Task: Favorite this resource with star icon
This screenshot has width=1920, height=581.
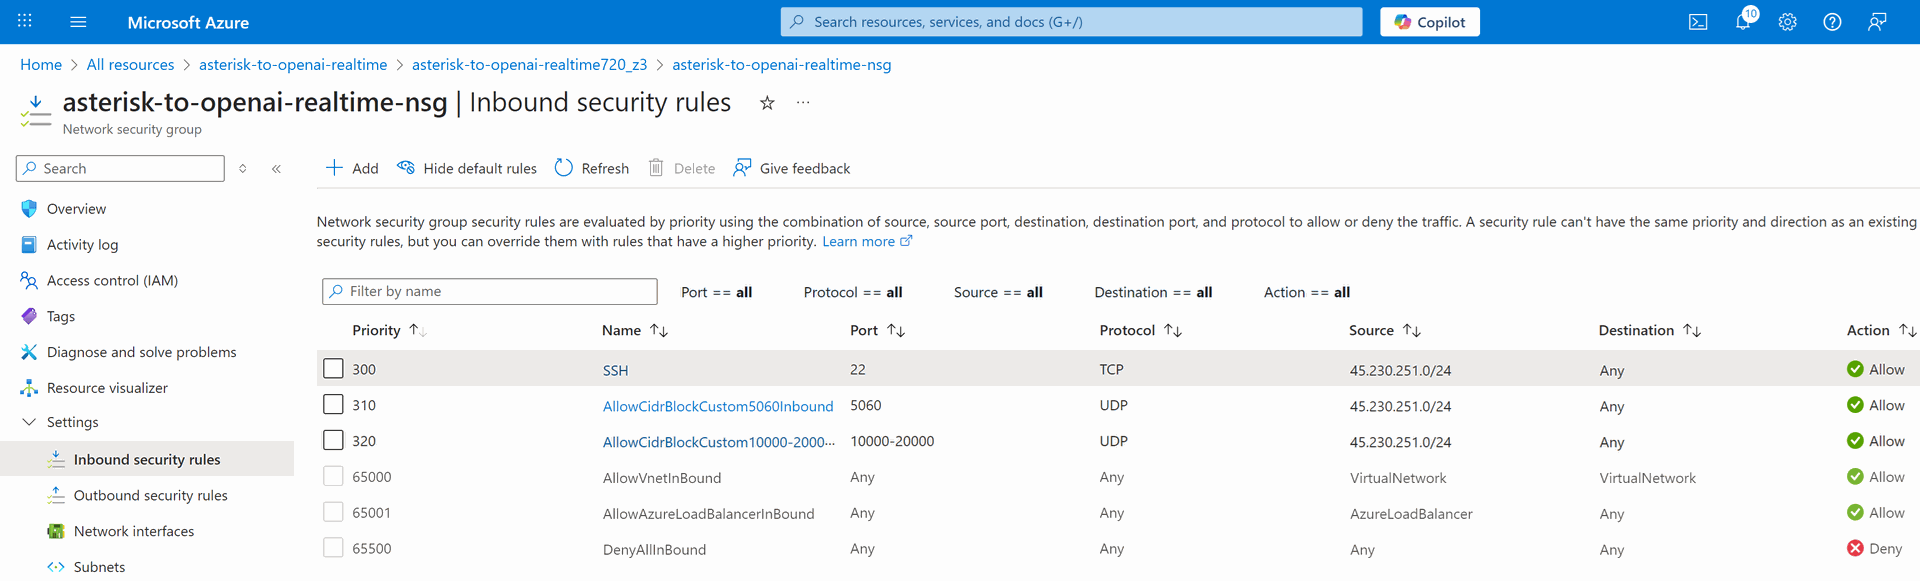Action: (767, 103)
